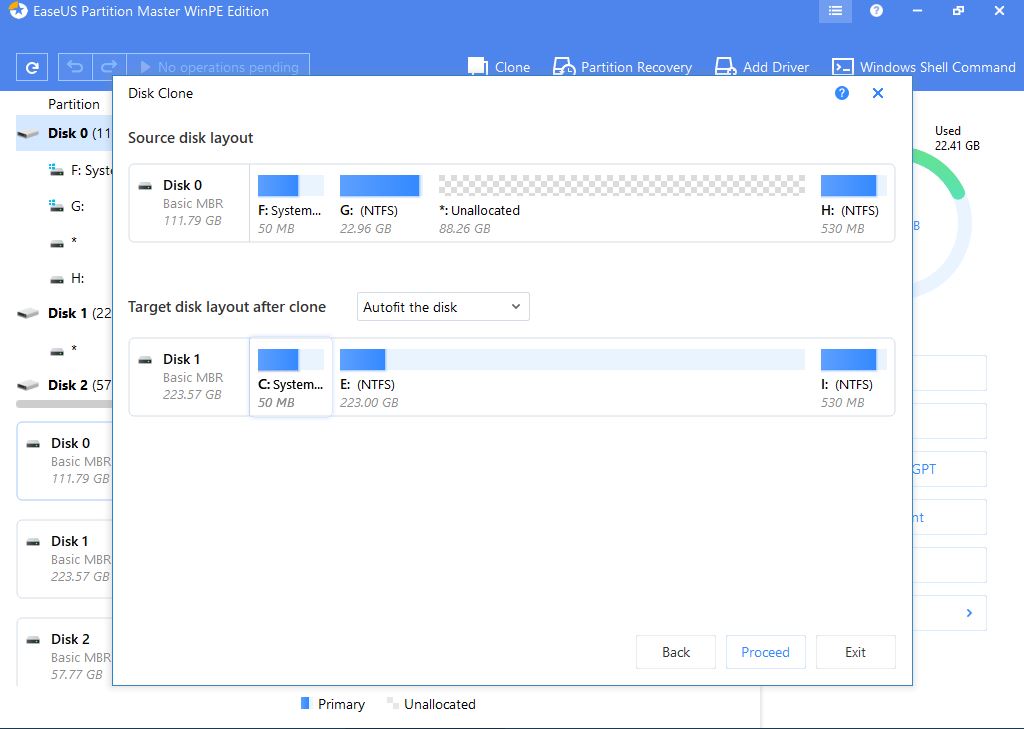Image resolution: width=1024 pixels, height=729 pixels.
Task: Select Disk 1 in partition tree
Action: [x=64, y=313]
